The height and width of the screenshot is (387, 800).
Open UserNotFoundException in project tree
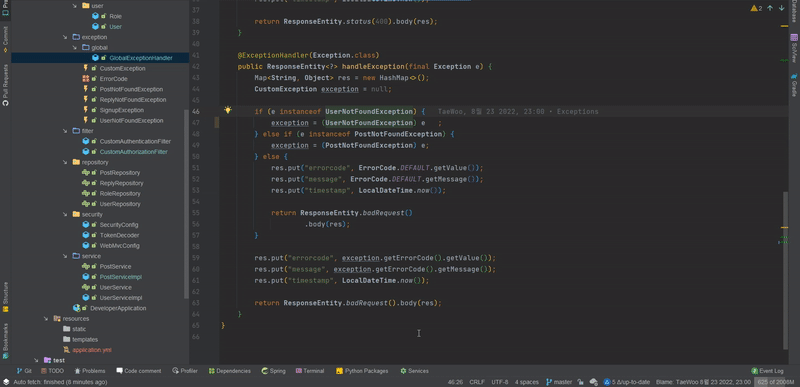coord(131,120)
